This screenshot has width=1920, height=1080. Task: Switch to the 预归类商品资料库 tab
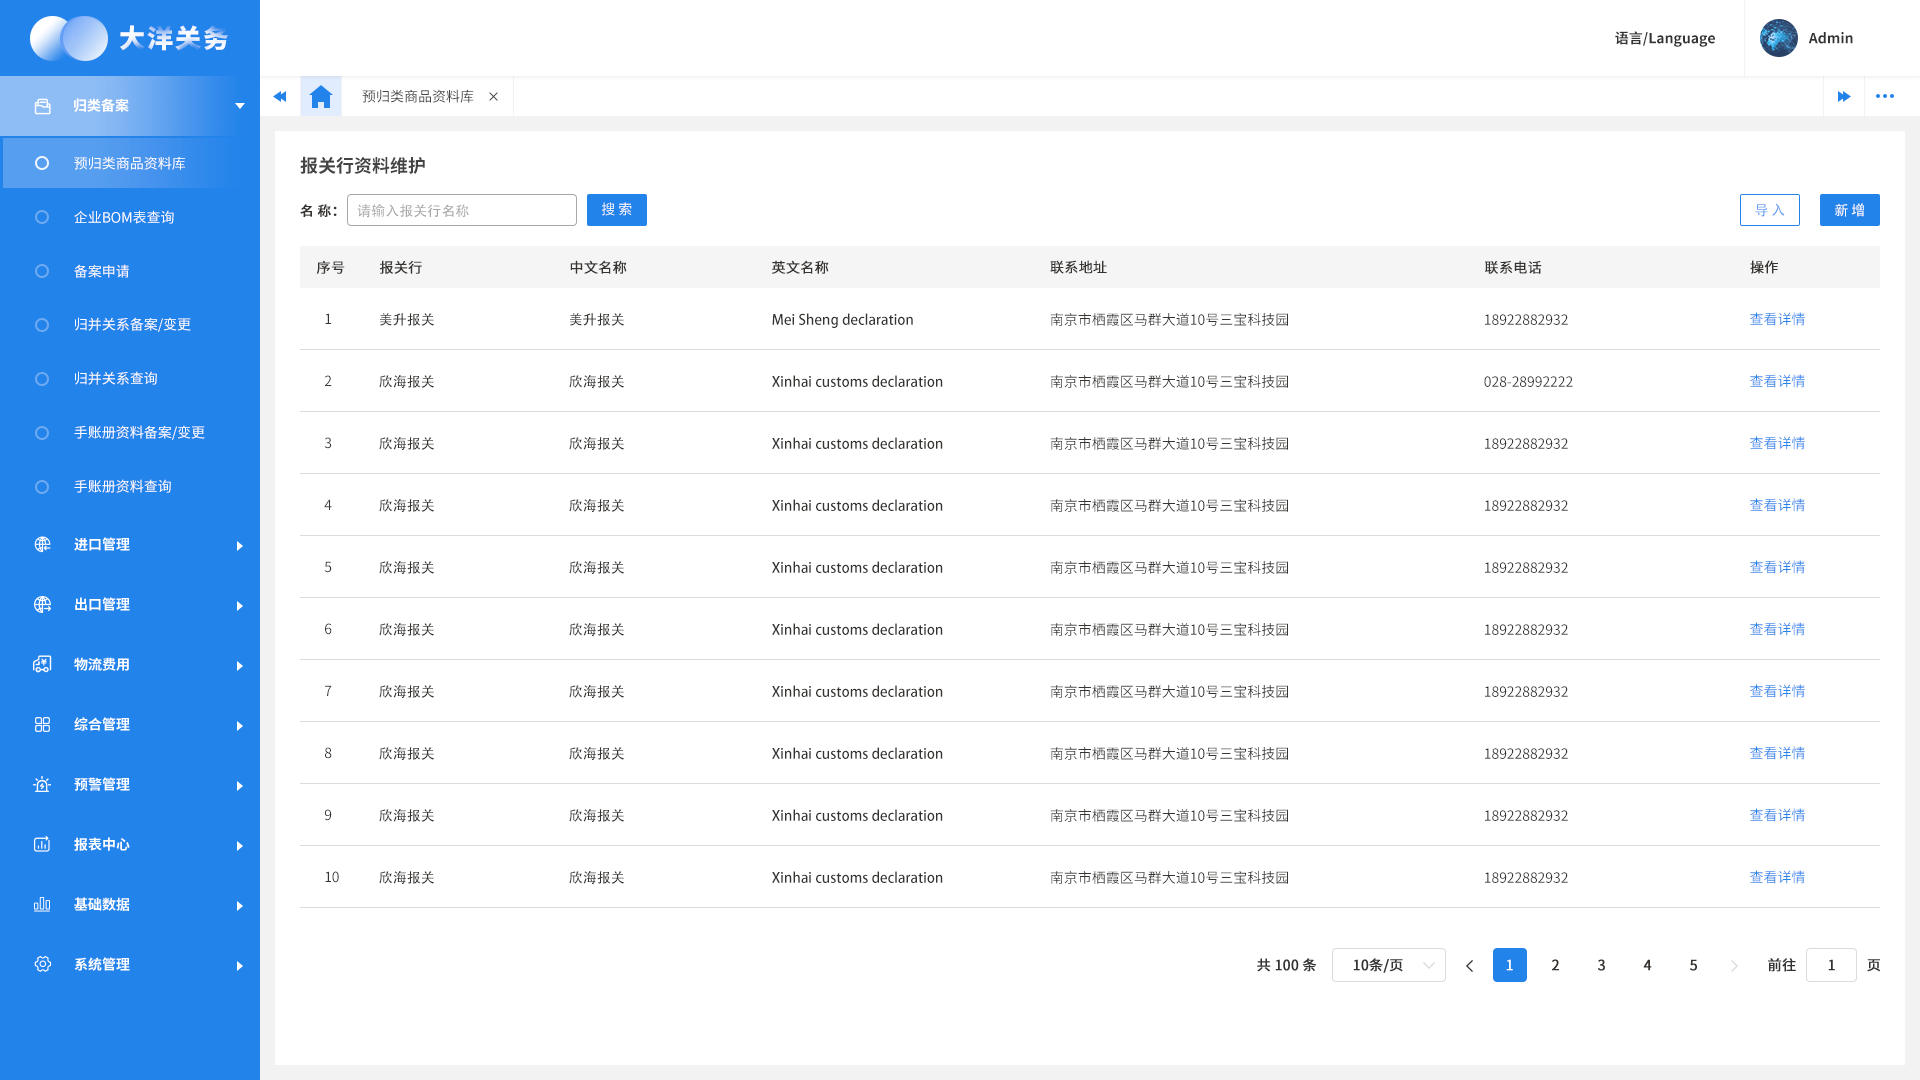418,97
